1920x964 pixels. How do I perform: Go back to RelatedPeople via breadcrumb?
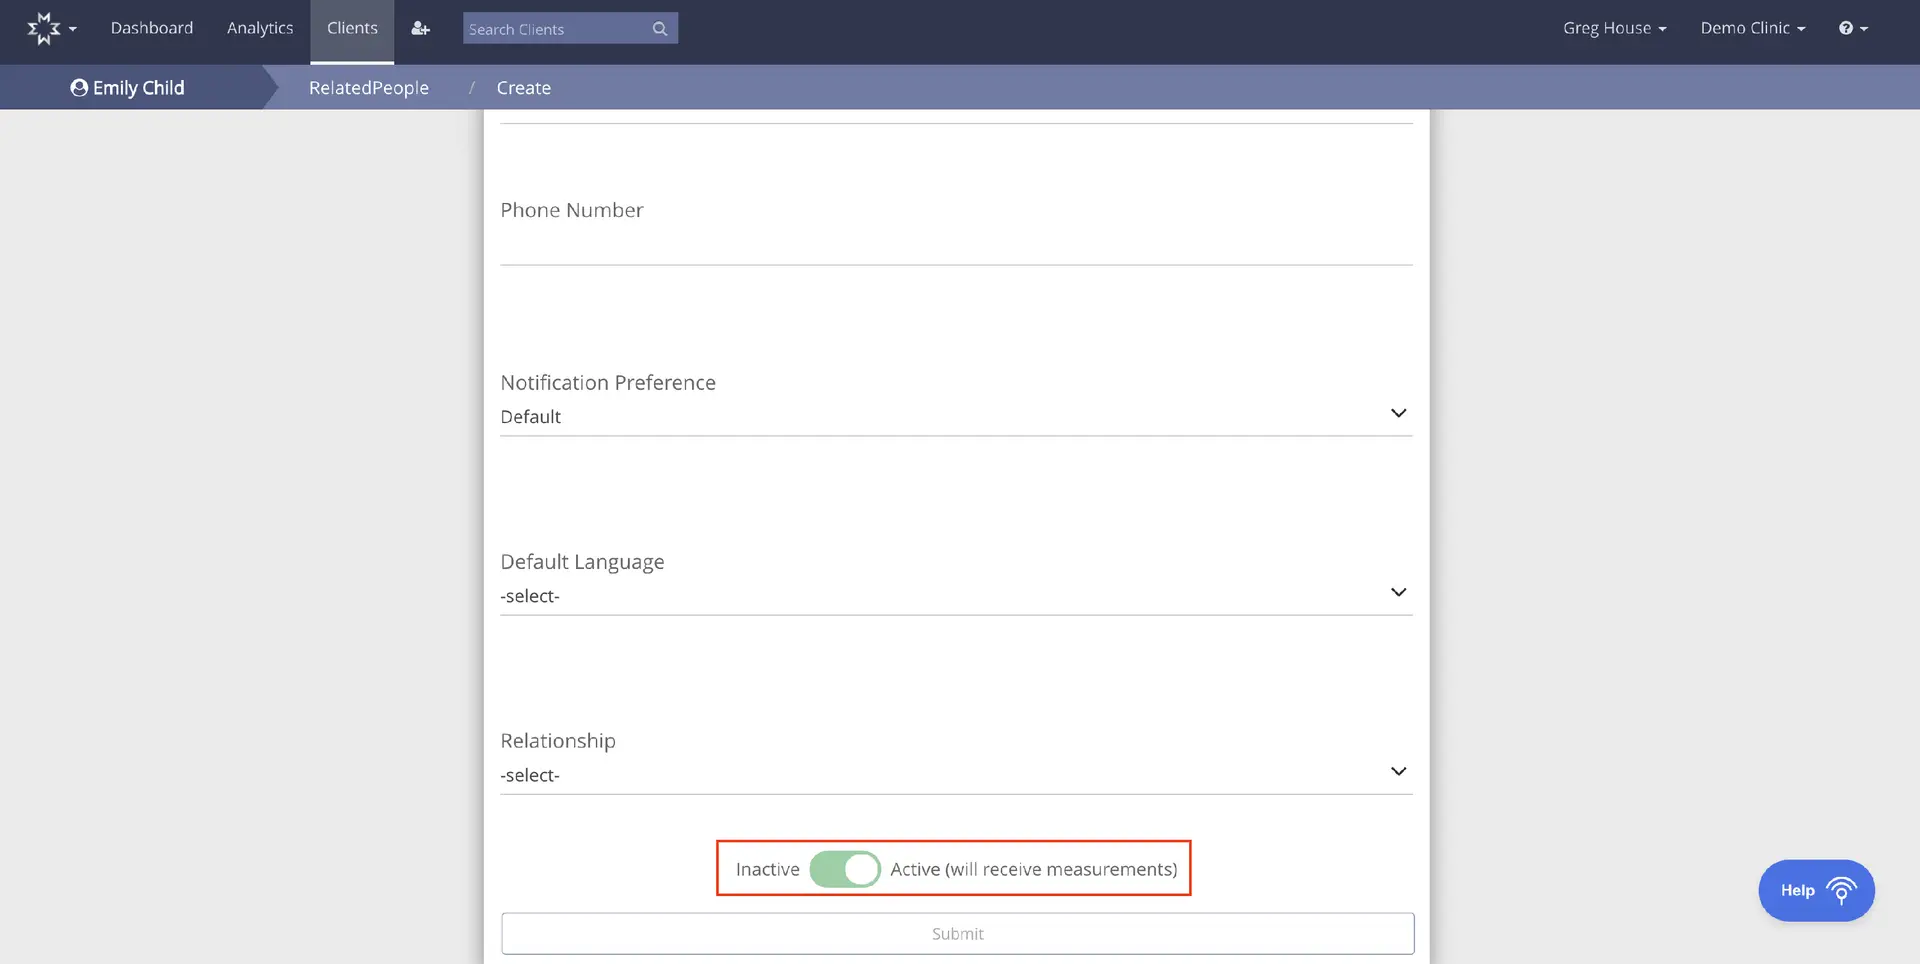[368, 87]
